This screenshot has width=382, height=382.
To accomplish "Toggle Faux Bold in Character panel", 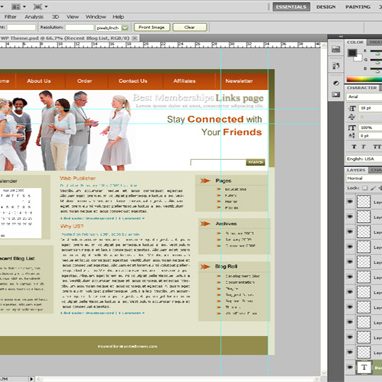I will pos(354,147).
